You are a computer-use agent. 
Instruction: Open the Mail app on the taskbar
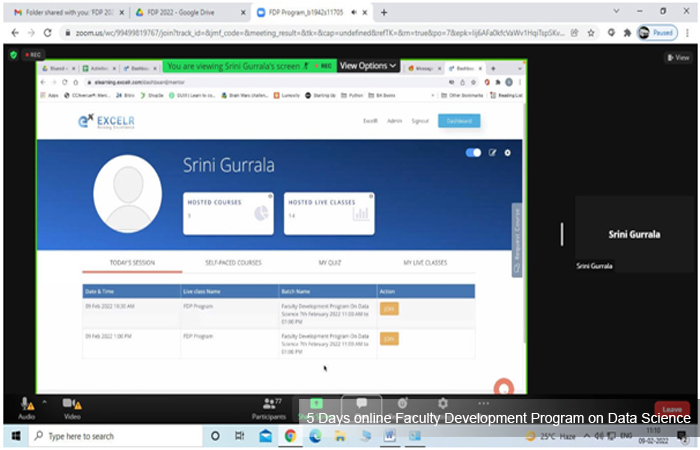[x=265, y=436]
